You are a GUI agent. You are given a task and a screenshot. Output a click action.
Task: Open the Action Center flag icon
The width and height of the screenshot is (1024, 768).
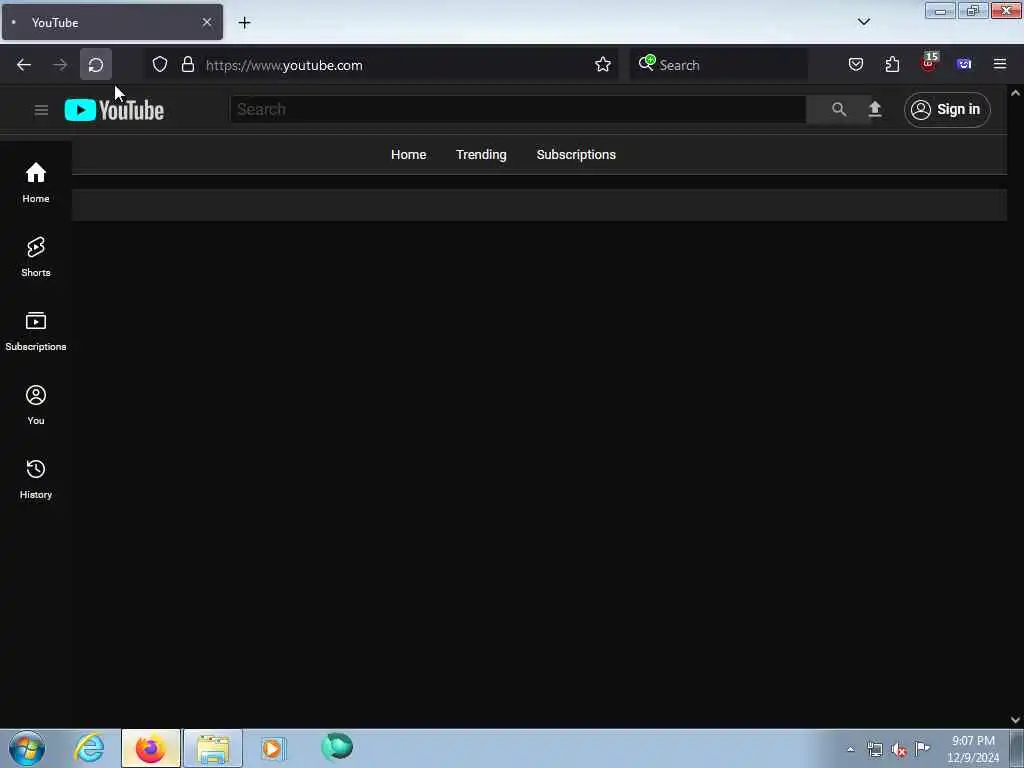pos(923,748)
